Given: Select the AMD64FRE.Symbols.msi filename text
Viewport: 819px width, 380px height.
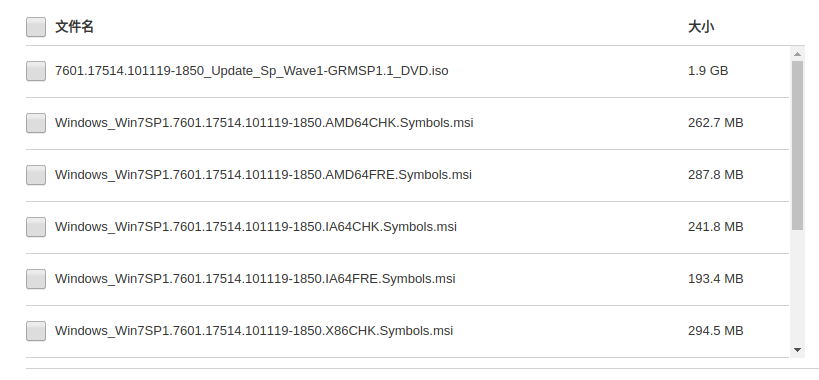Looking at the screenshot, I should click(263, 175).
